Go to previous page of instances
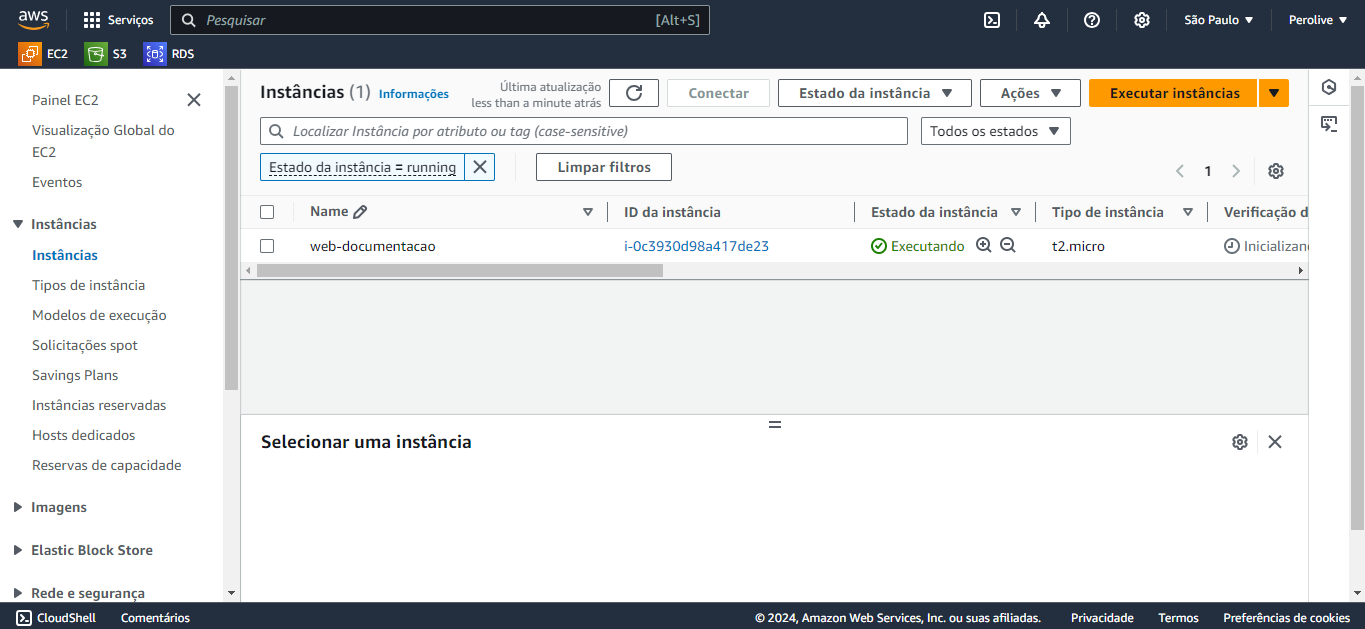1365x629 pixels. coord(1180,171)
